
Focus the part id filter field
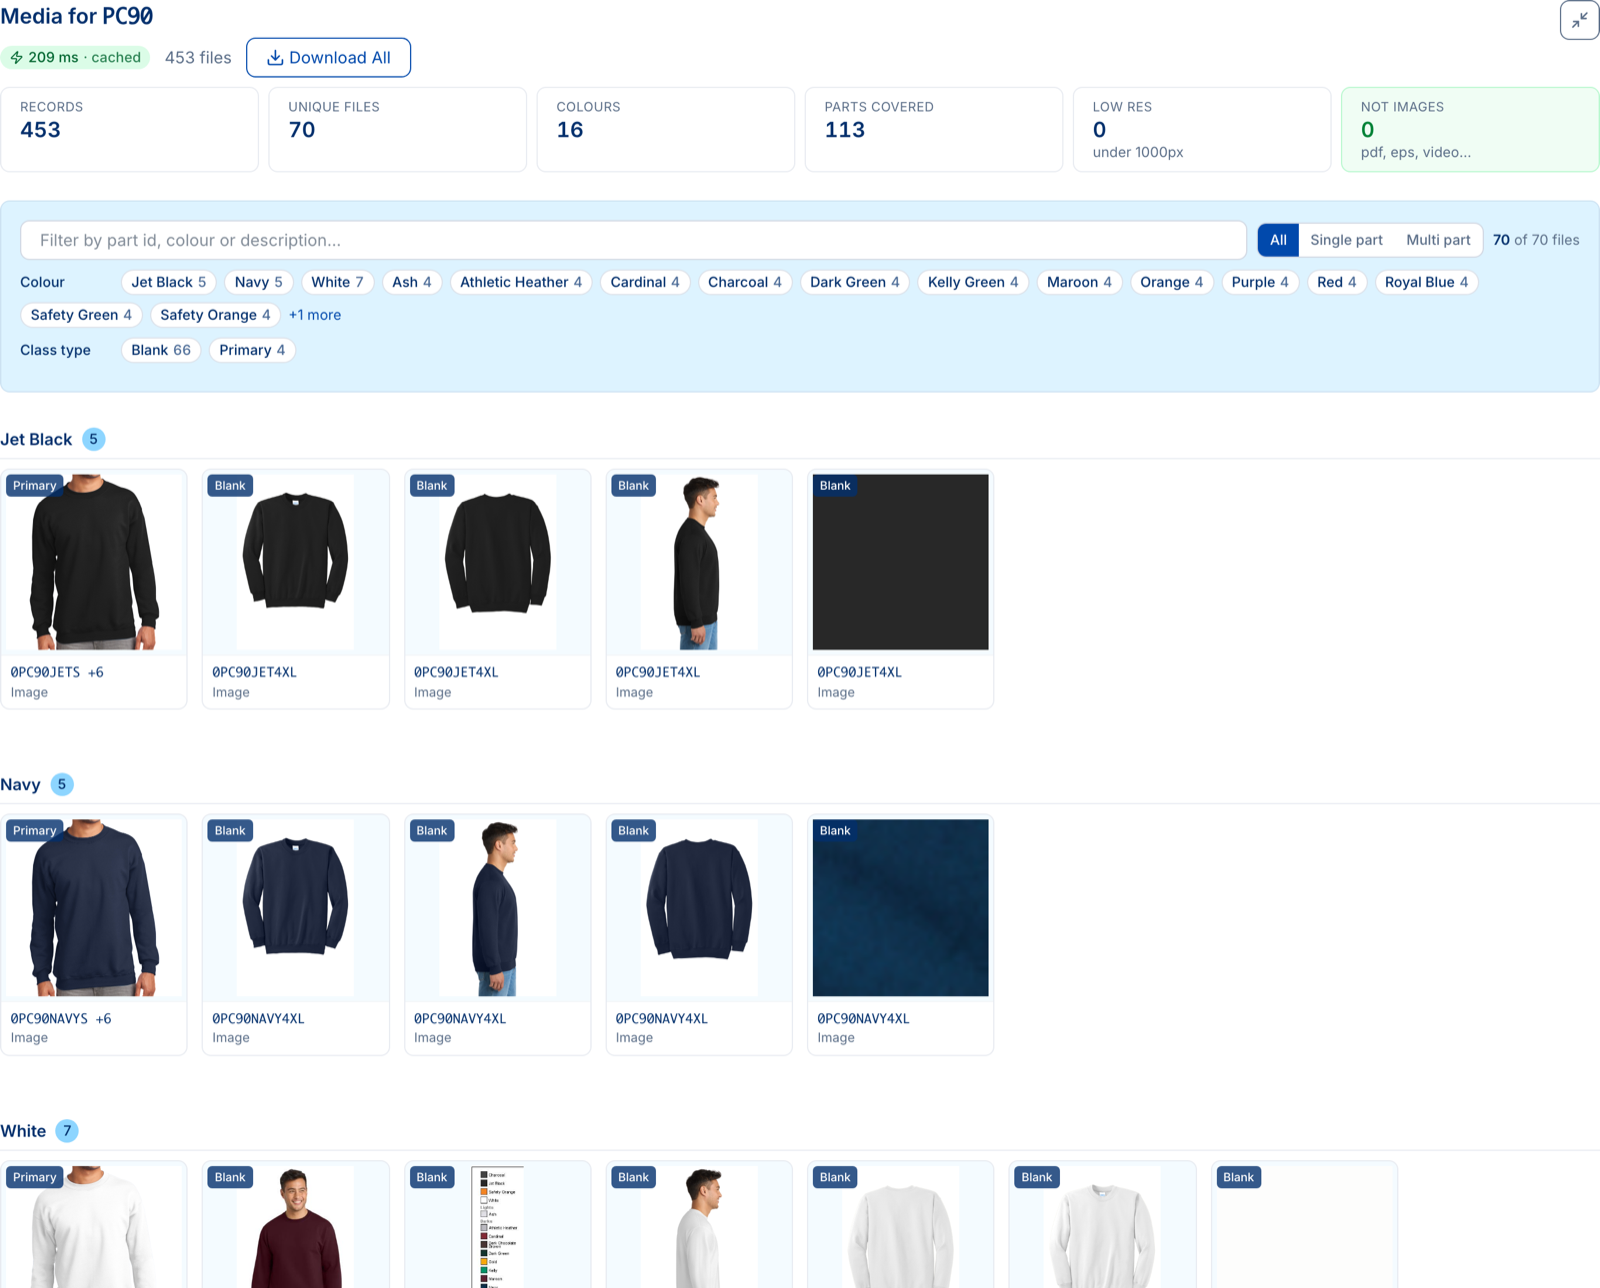click(x=633, y=240)
